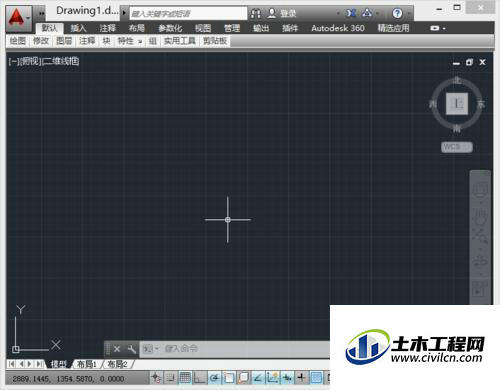Click the viewport [-] control label
The height and width of the screenshot is (390, 500).
13,61
